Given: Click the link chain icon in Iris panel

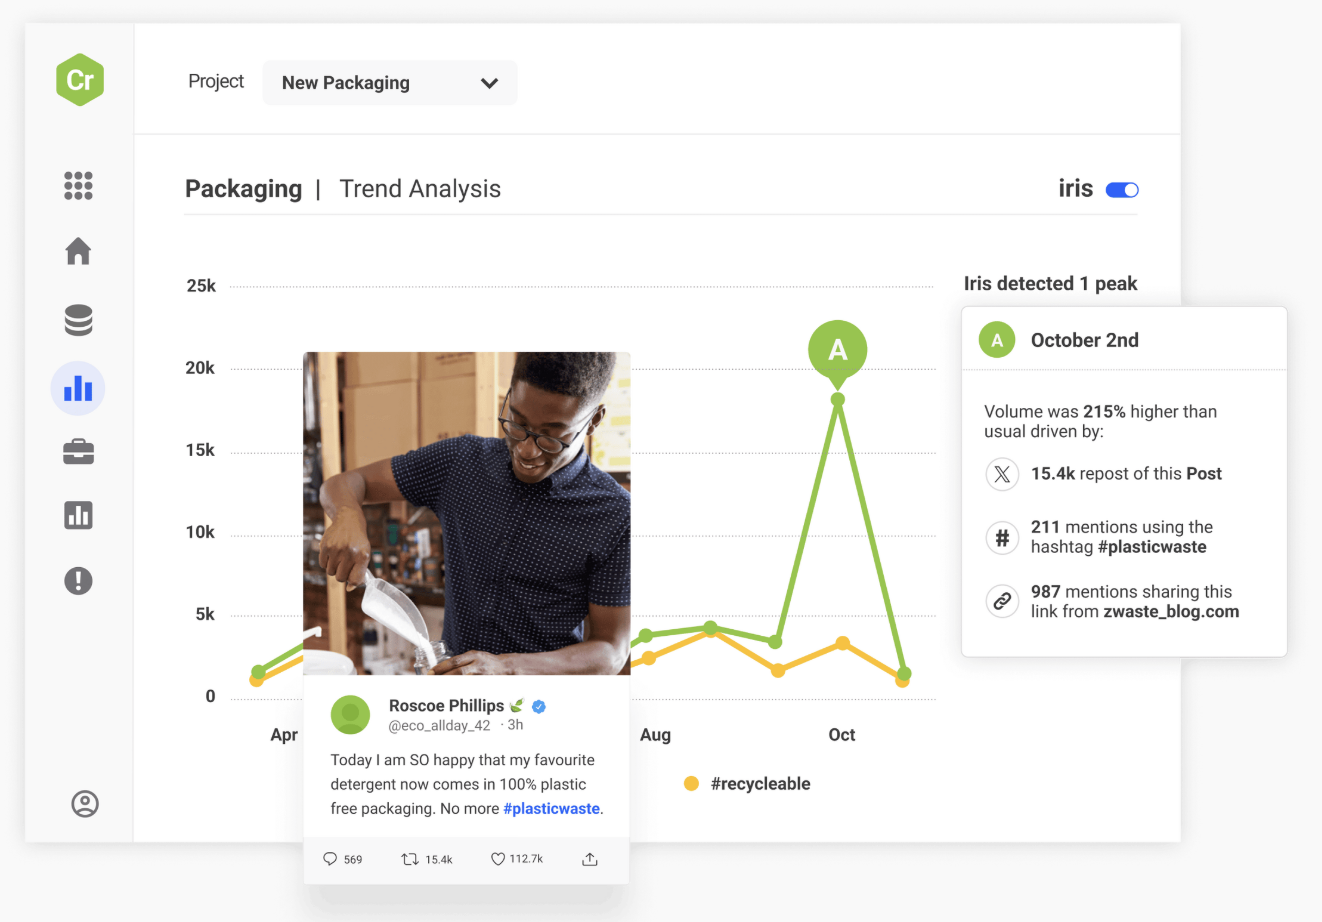Looking at the screenshot, I should (x=1002, y=601).
